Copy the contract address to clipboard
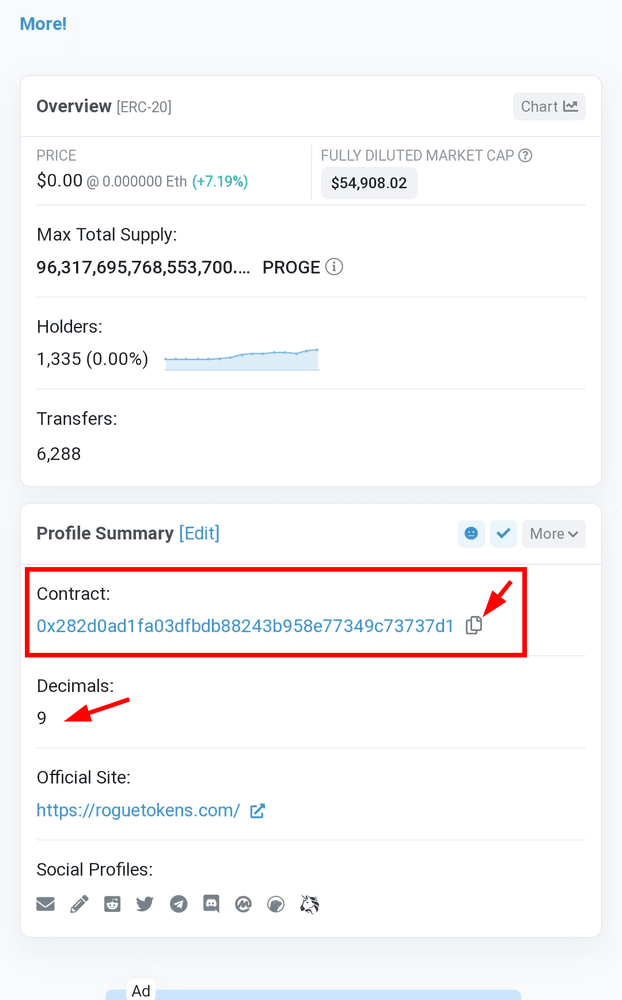Viewport: 622px width, 1000px height. click(x=474, y=625)
